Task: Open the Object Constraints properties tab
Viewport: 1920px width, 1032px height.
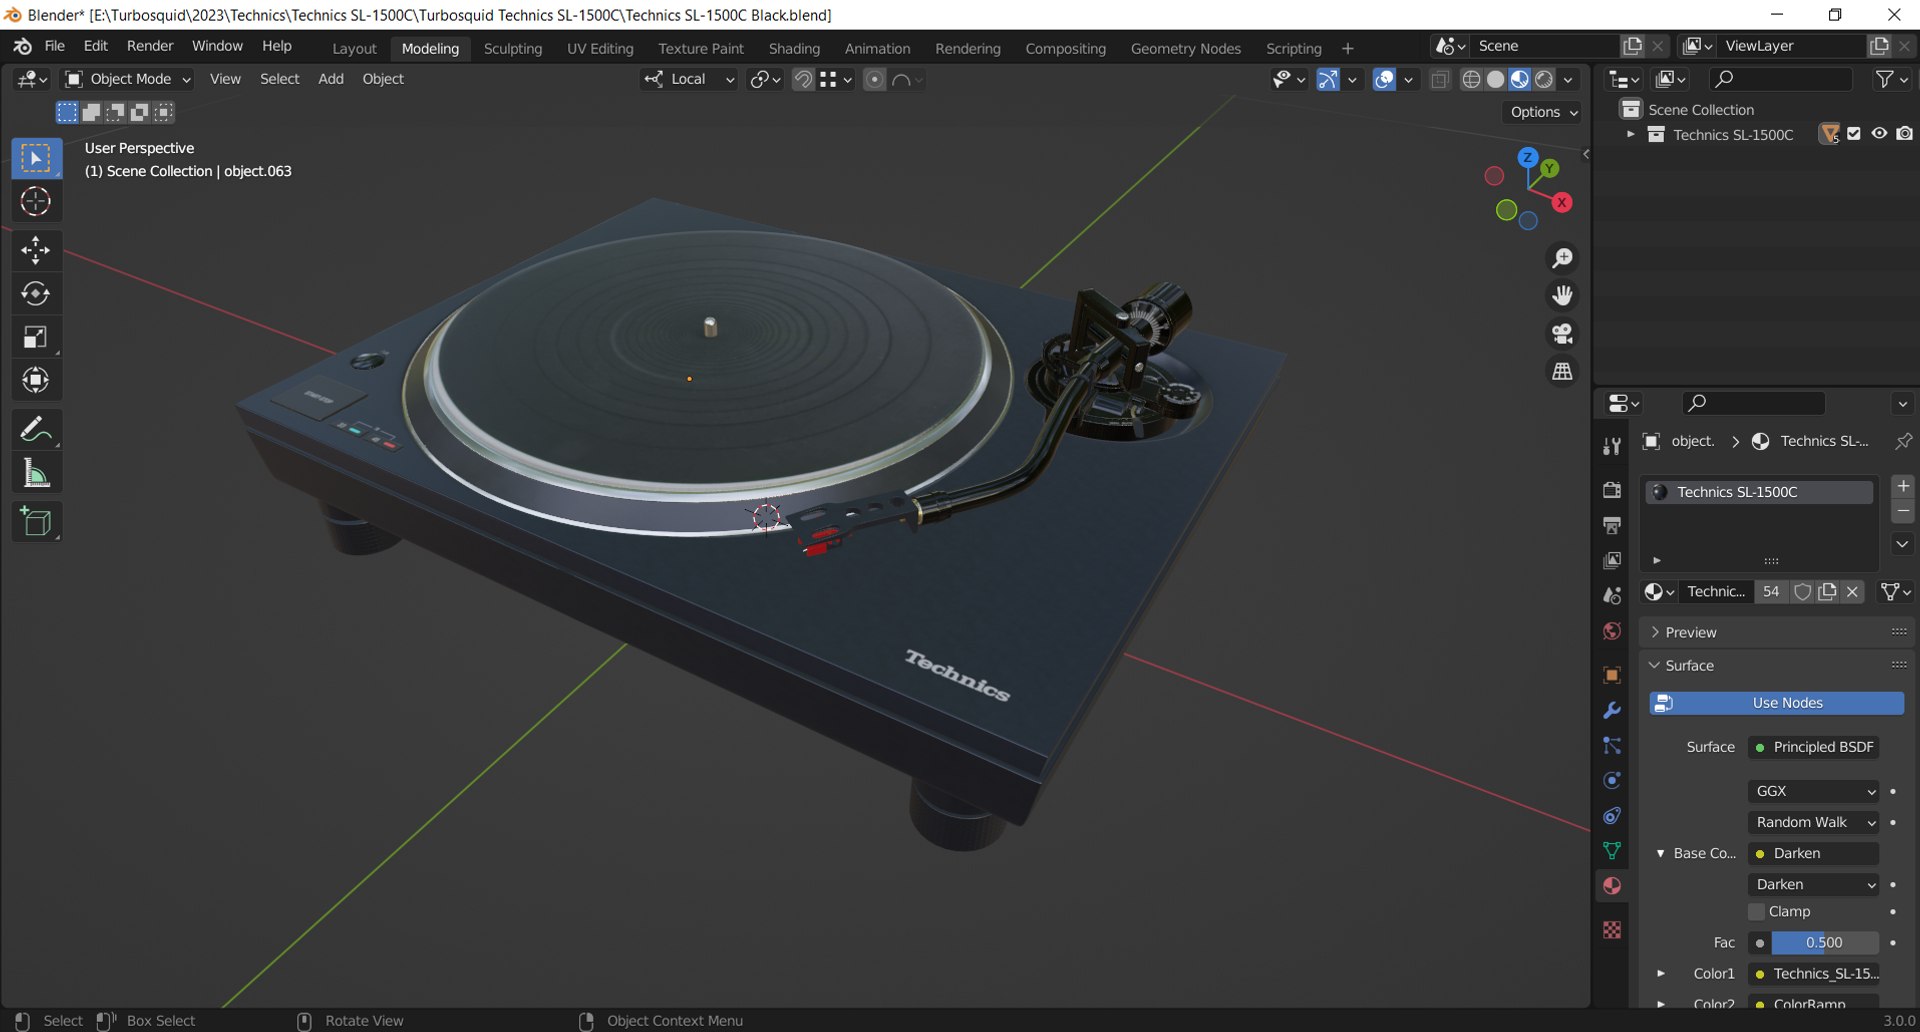Action: click(x=1612, y=815)
